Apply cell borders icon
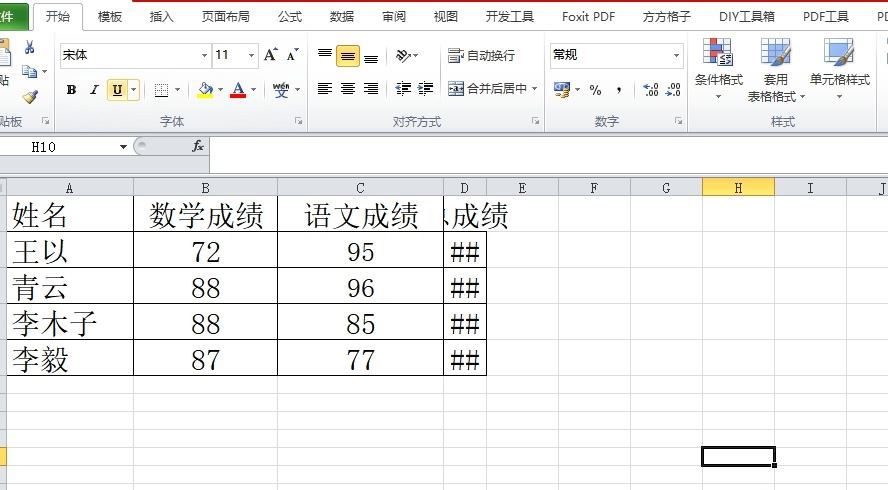The image size is (888, 490). tap(161, 90)
